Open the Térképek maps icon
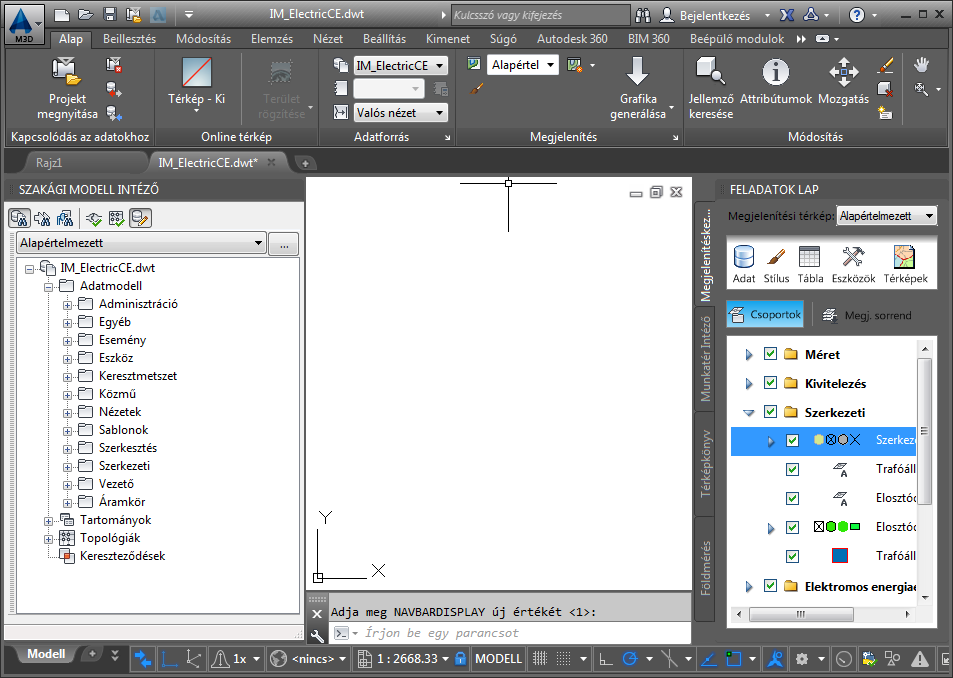 pyautogui.click(x=905, y=264)
